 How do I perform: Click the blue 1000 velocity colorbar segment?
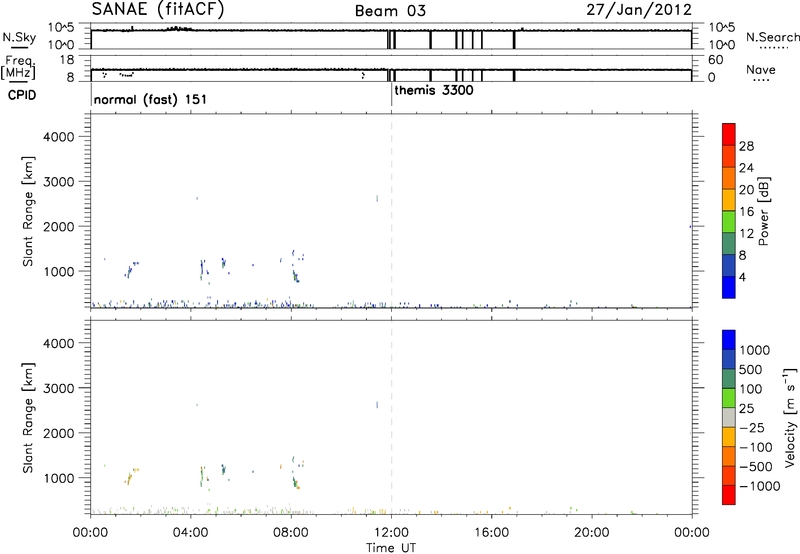coord(729,340)
